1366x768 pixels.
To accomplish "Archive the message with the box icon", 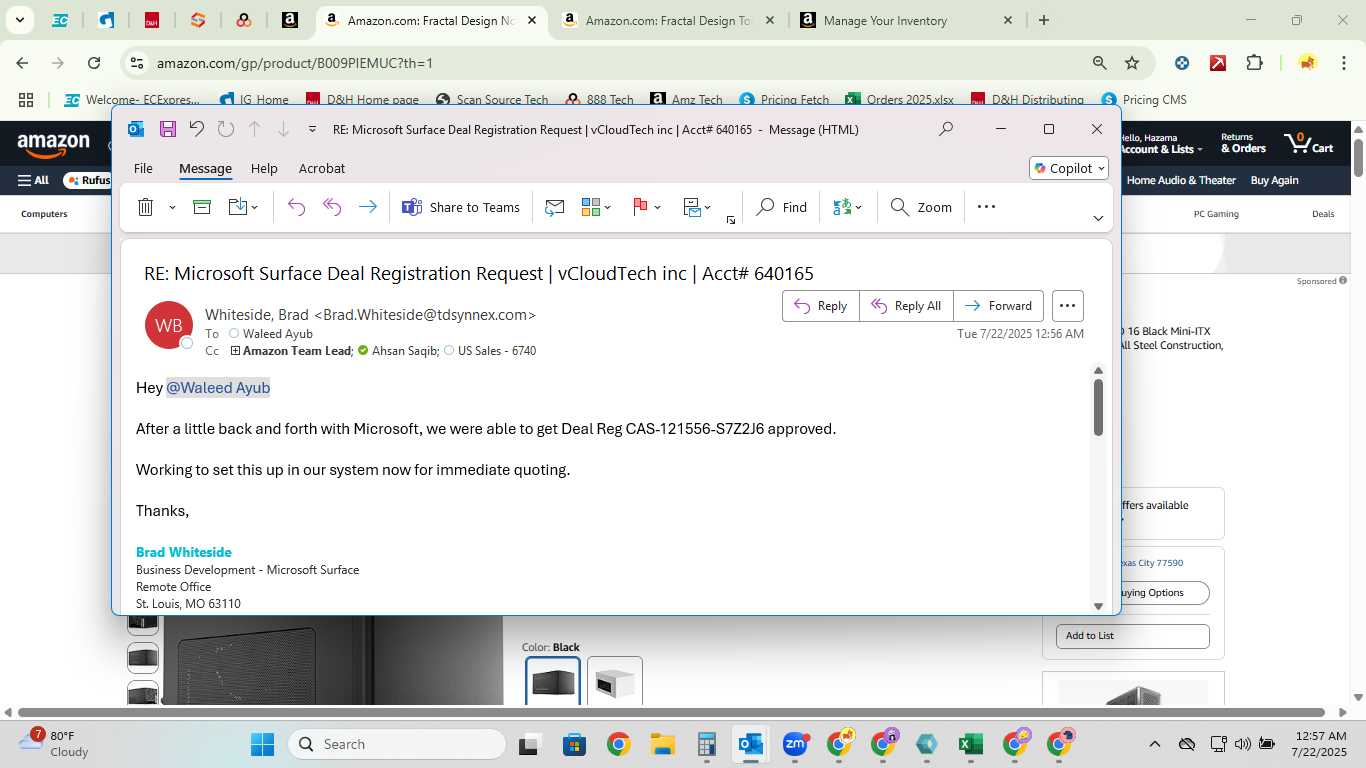I will click(202, 207).
